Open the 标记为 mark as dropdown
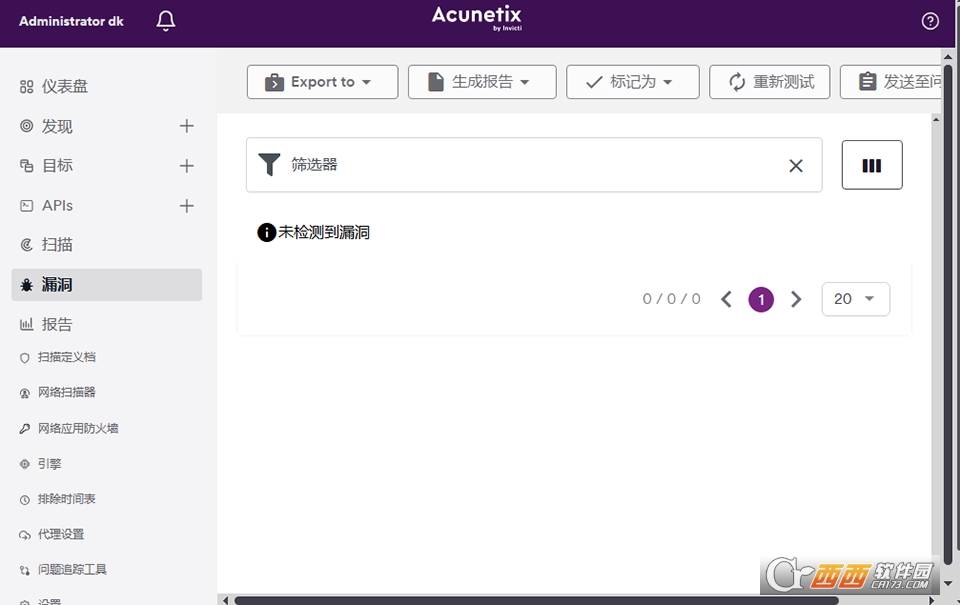Screen dimensions: 960x605 coord(632,82)
